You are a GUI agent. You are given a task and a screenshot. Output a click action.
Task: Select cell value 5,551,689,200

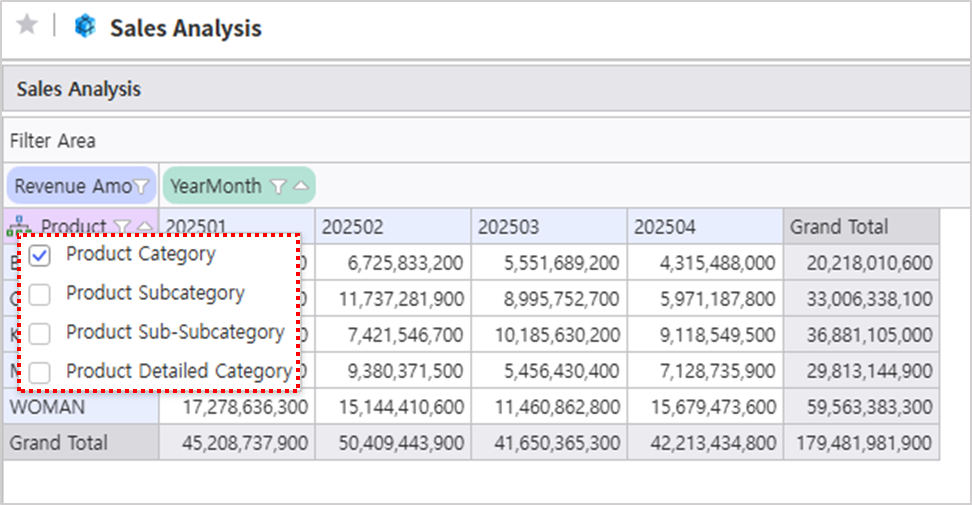[x=549, y=263]
